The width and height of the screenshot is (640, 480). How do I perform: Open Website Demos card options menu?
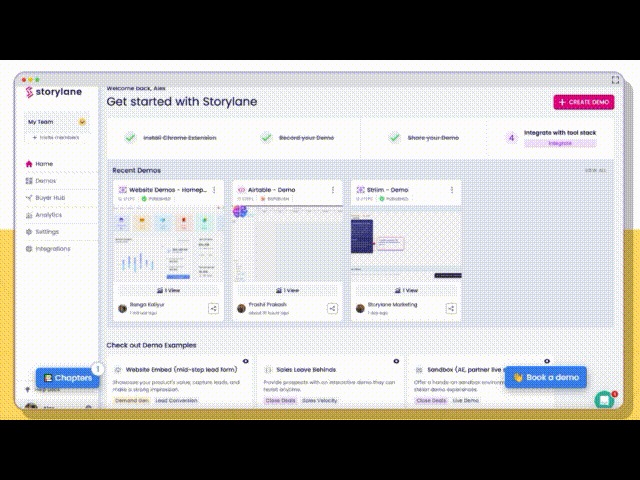point(214,190)
